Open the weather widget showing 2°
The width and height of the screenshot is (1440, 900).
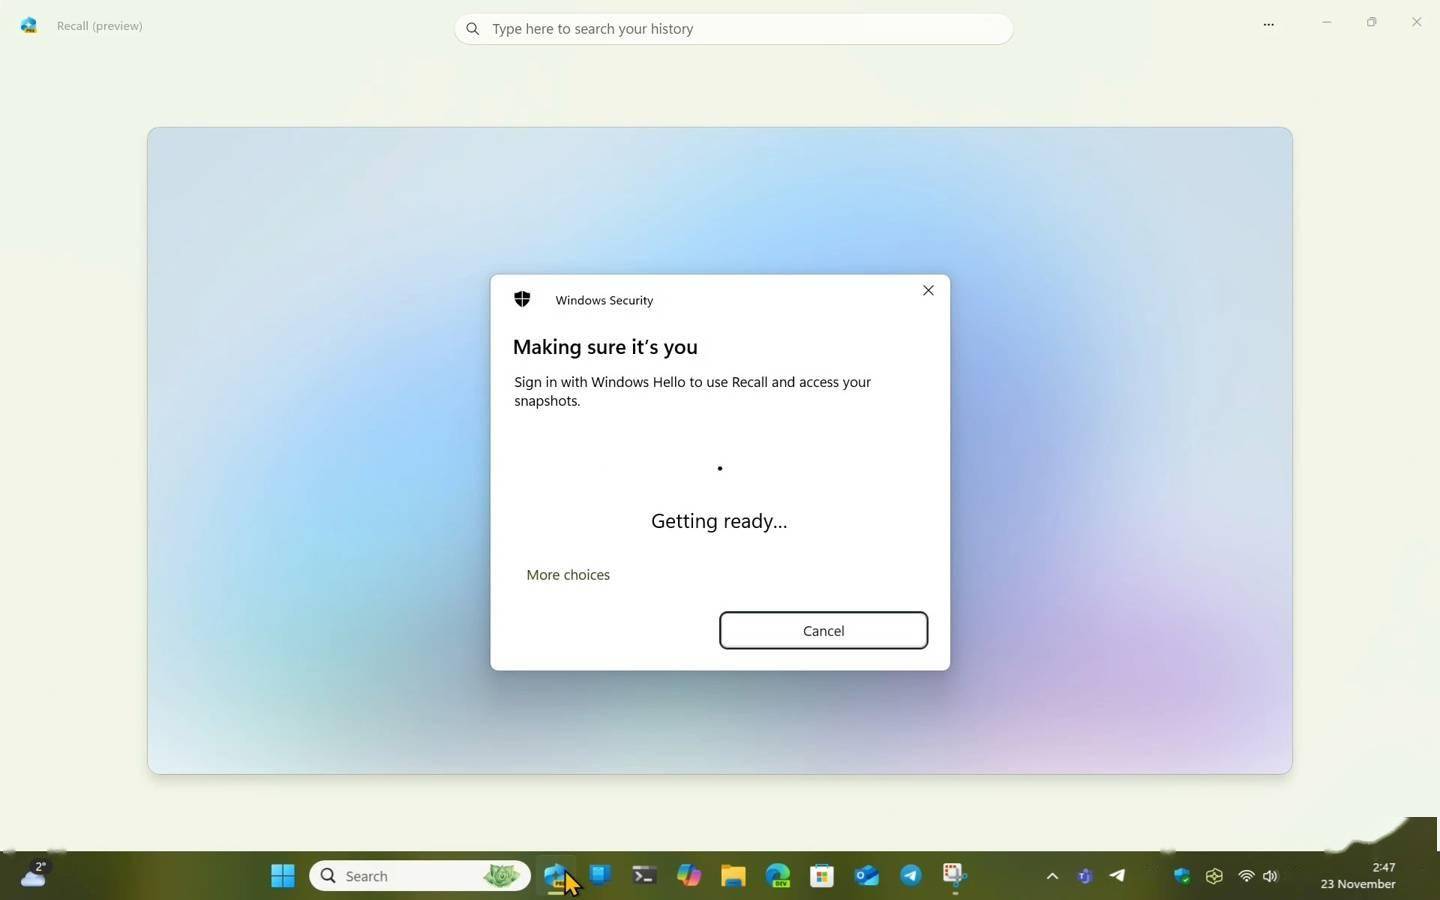pos(34,874)
